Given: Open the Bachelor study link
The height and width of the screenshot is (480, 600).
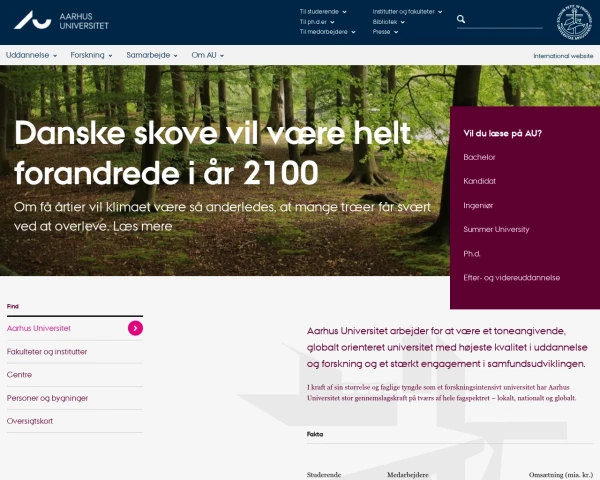Looking at the screenshot, I should 479,157.
